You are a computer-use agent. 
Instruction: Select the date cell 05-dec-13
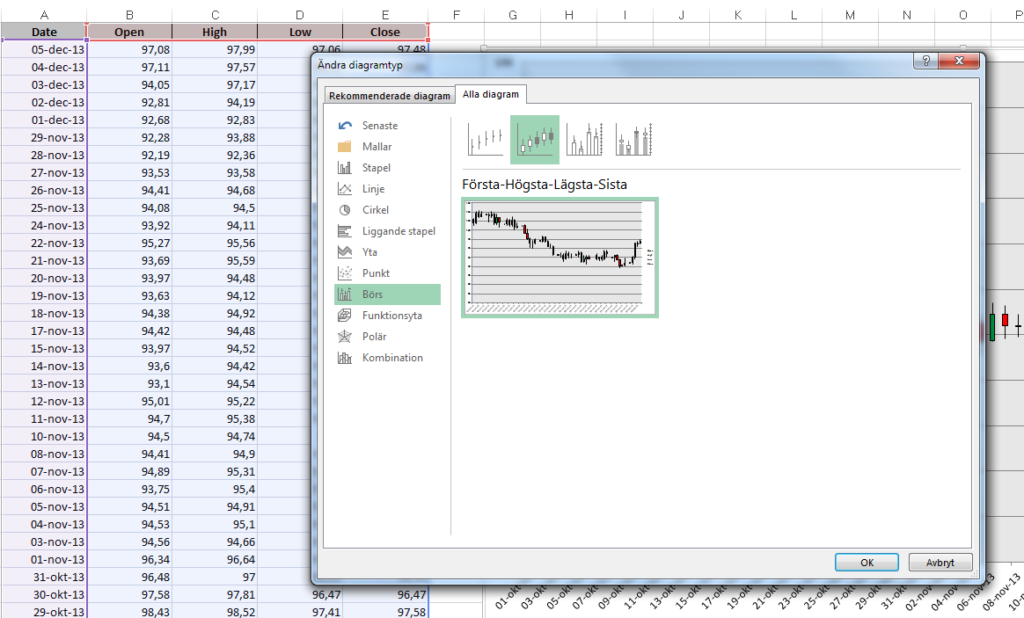pos(44,50)
